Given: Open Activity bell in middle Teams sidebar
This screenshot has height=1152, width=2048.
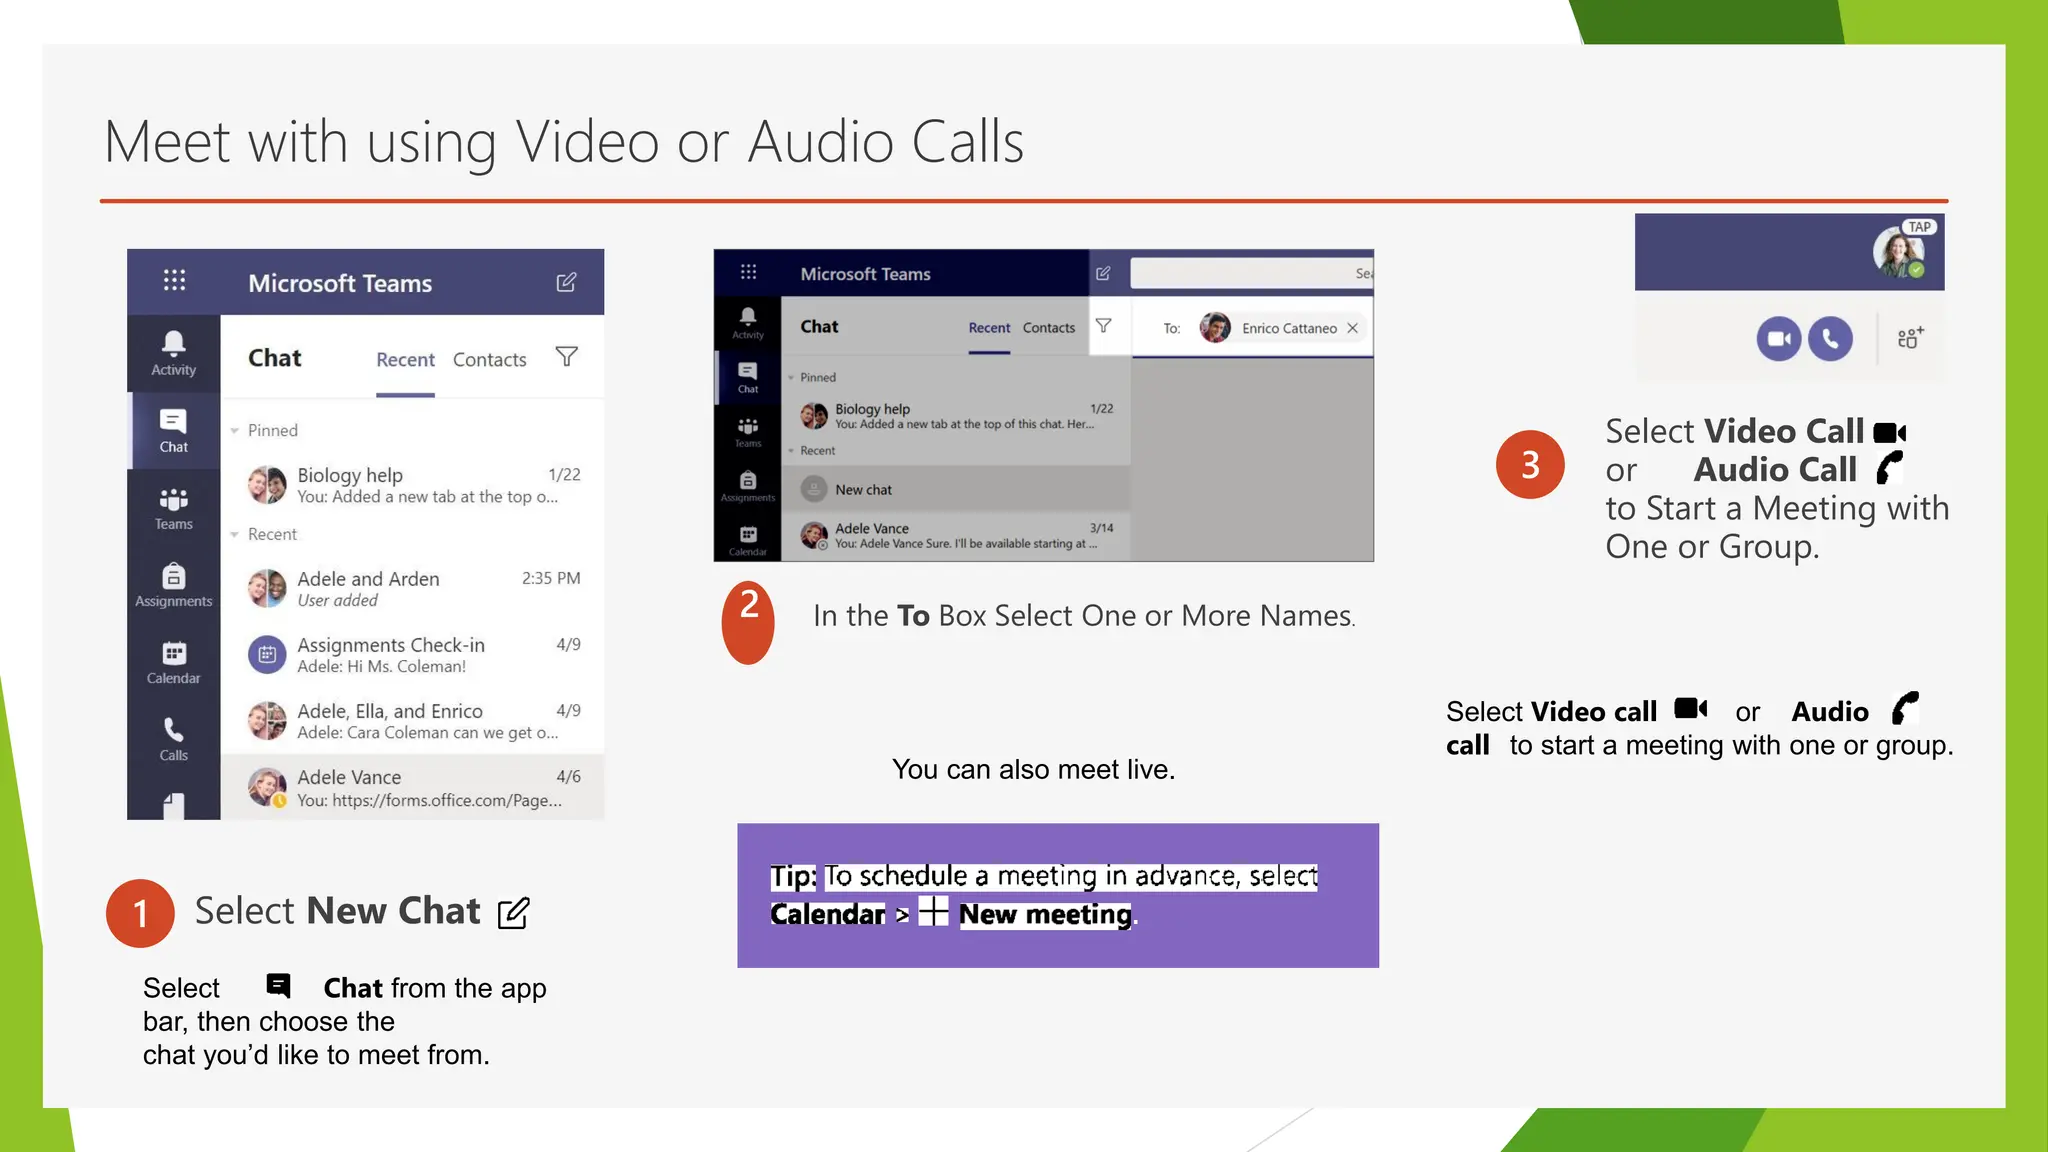Looking at the screenshot, I should (x=748, y=322).
